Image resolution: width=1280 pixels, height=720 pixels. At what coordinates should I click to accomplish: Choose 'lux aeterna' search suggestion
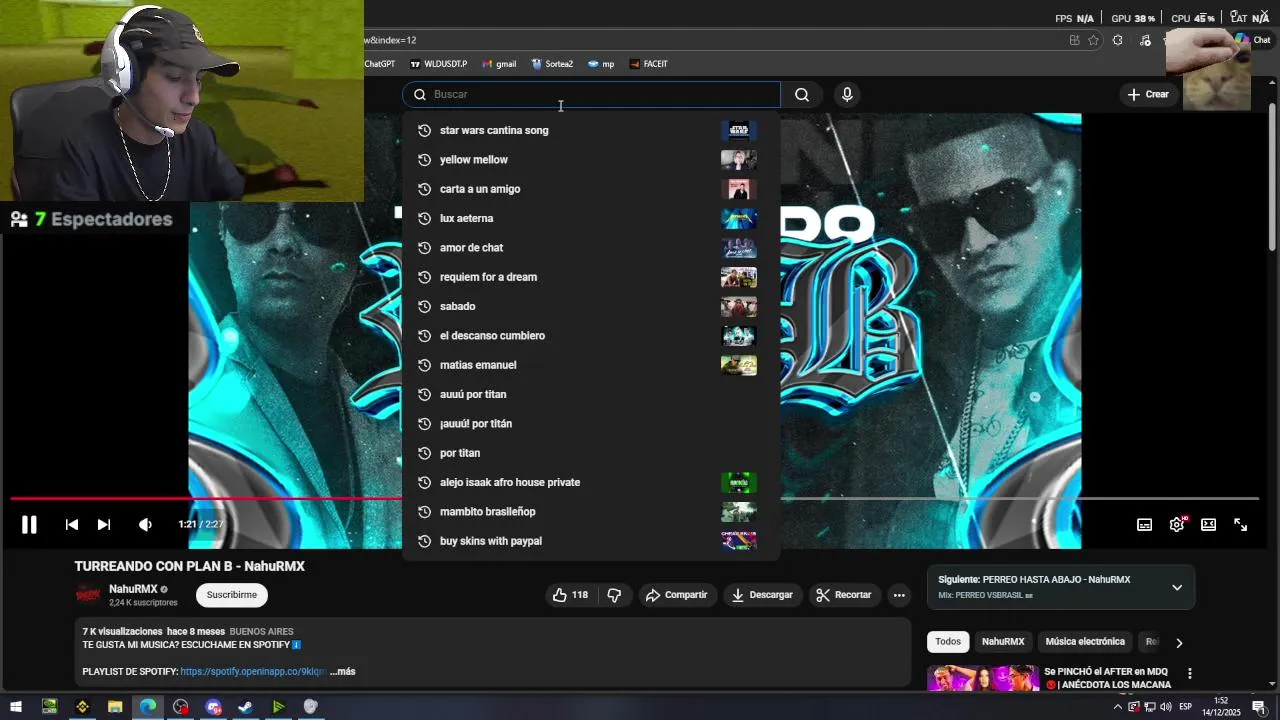(591, 218)
